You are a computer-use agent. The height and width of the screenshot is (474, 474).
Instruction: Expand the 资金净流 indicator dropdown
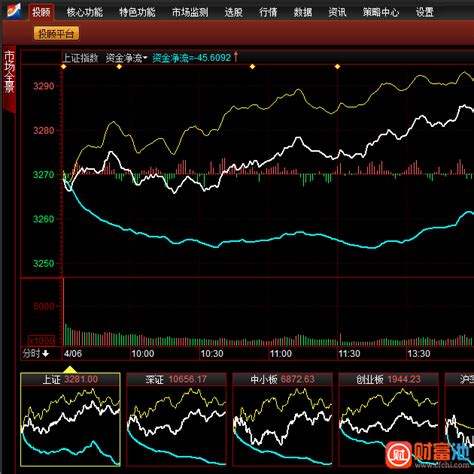pos(127,58)
